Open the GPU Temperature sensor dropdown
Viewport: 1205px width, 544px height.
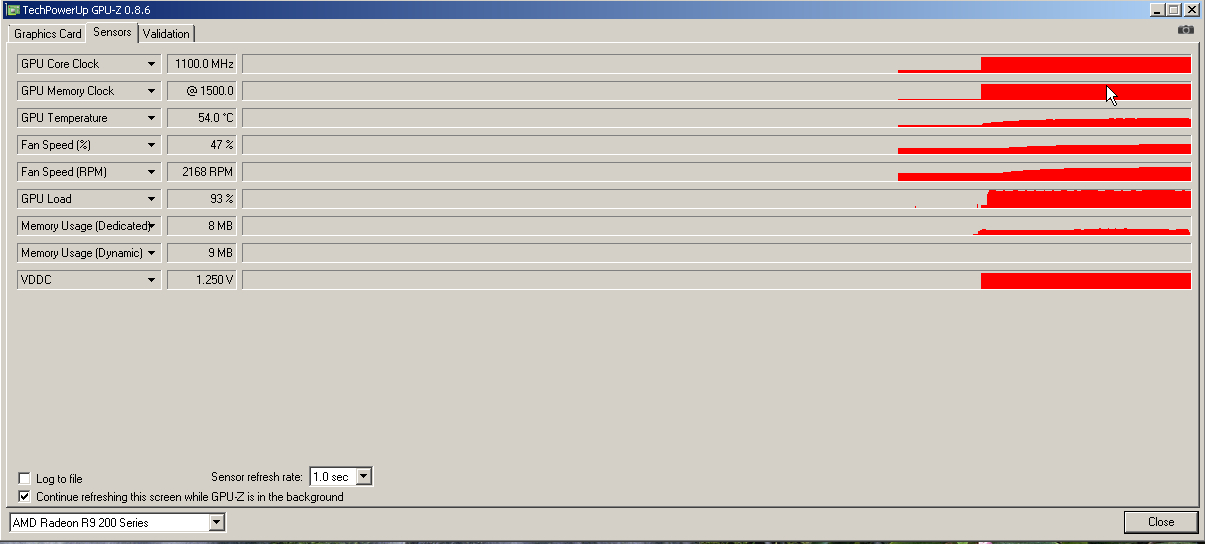(89, 118)
